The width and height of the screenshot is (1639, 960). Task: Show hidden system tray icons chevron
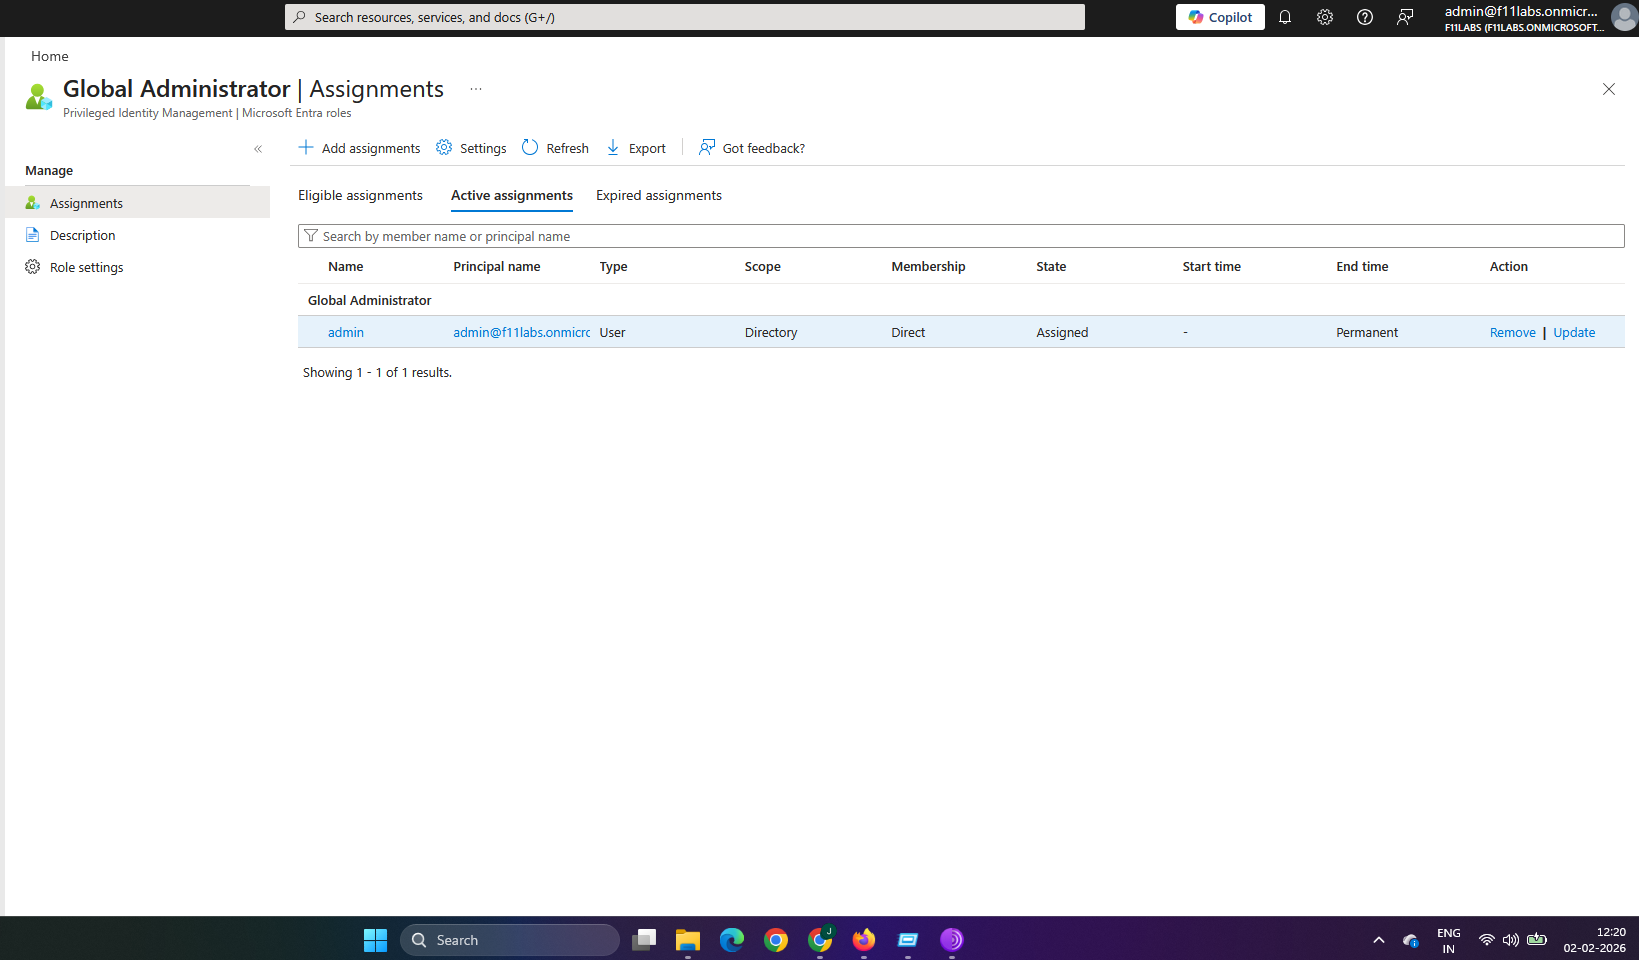pyautogui.click(x=1379, y=940)
